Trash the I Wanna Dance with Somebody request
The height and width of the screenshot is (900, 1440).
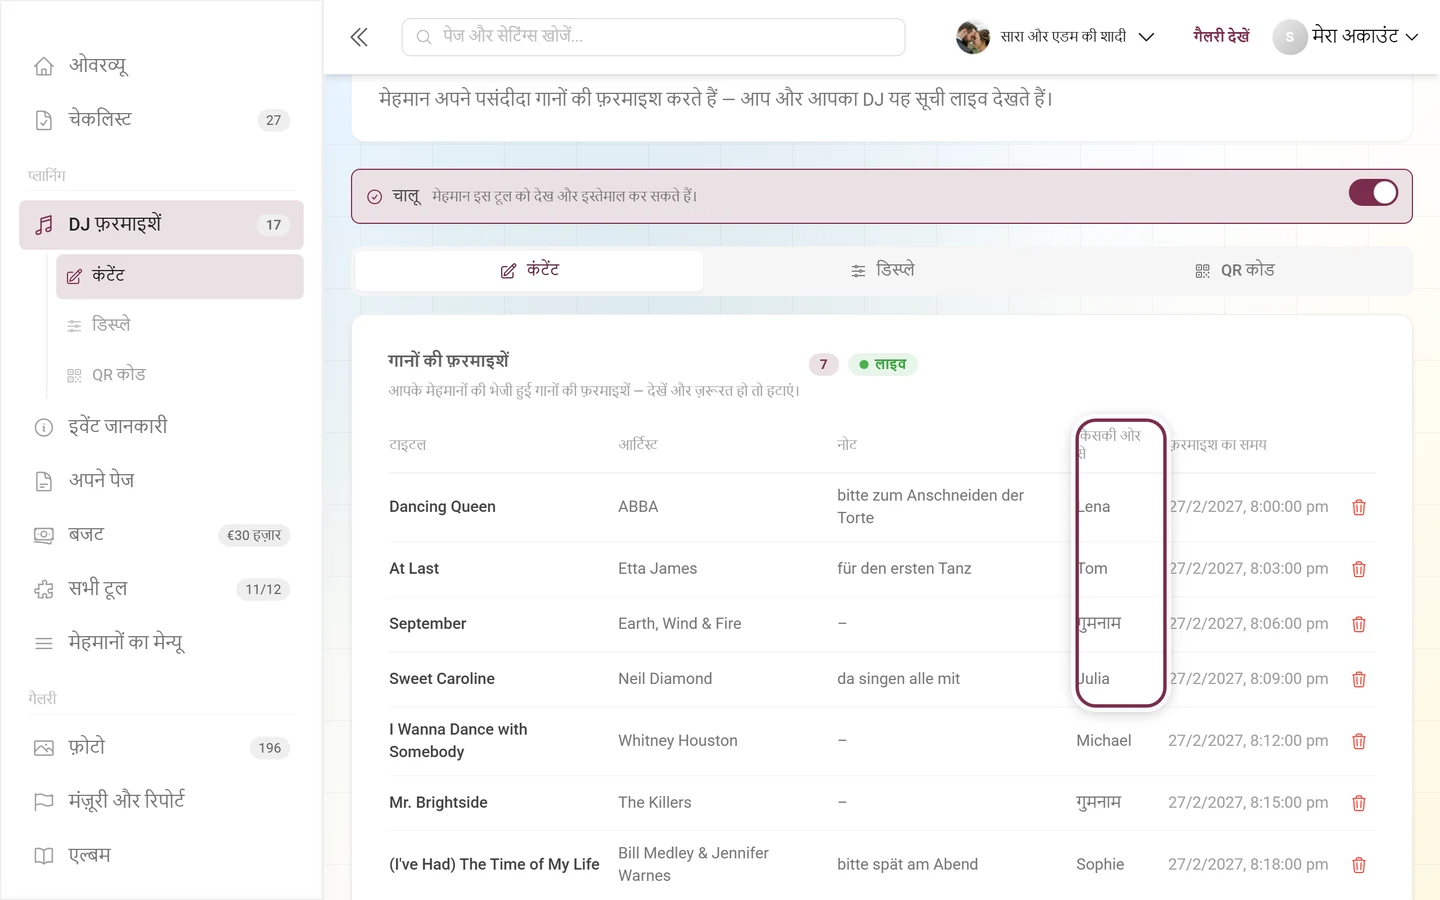1359,741
